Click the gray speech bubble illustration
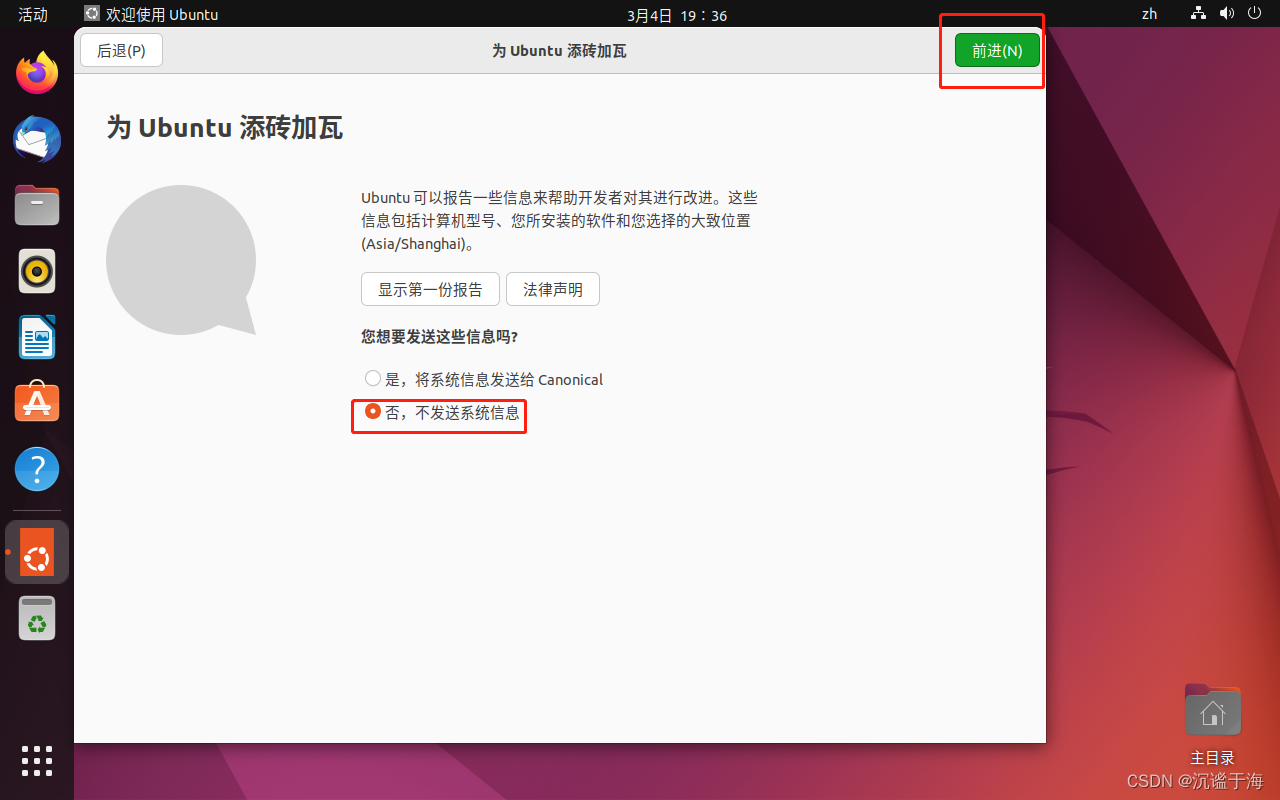 click(181, 260)
